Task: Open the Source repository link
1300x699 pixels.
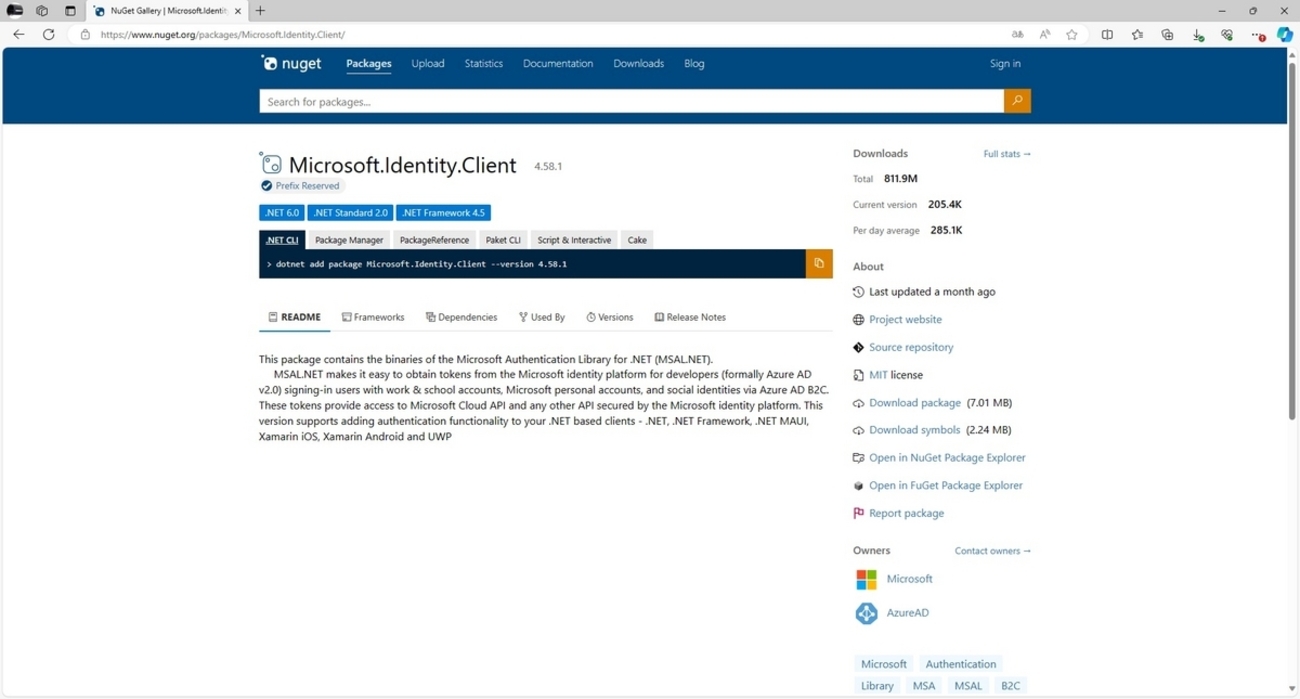Action: [x=910, y=347]
